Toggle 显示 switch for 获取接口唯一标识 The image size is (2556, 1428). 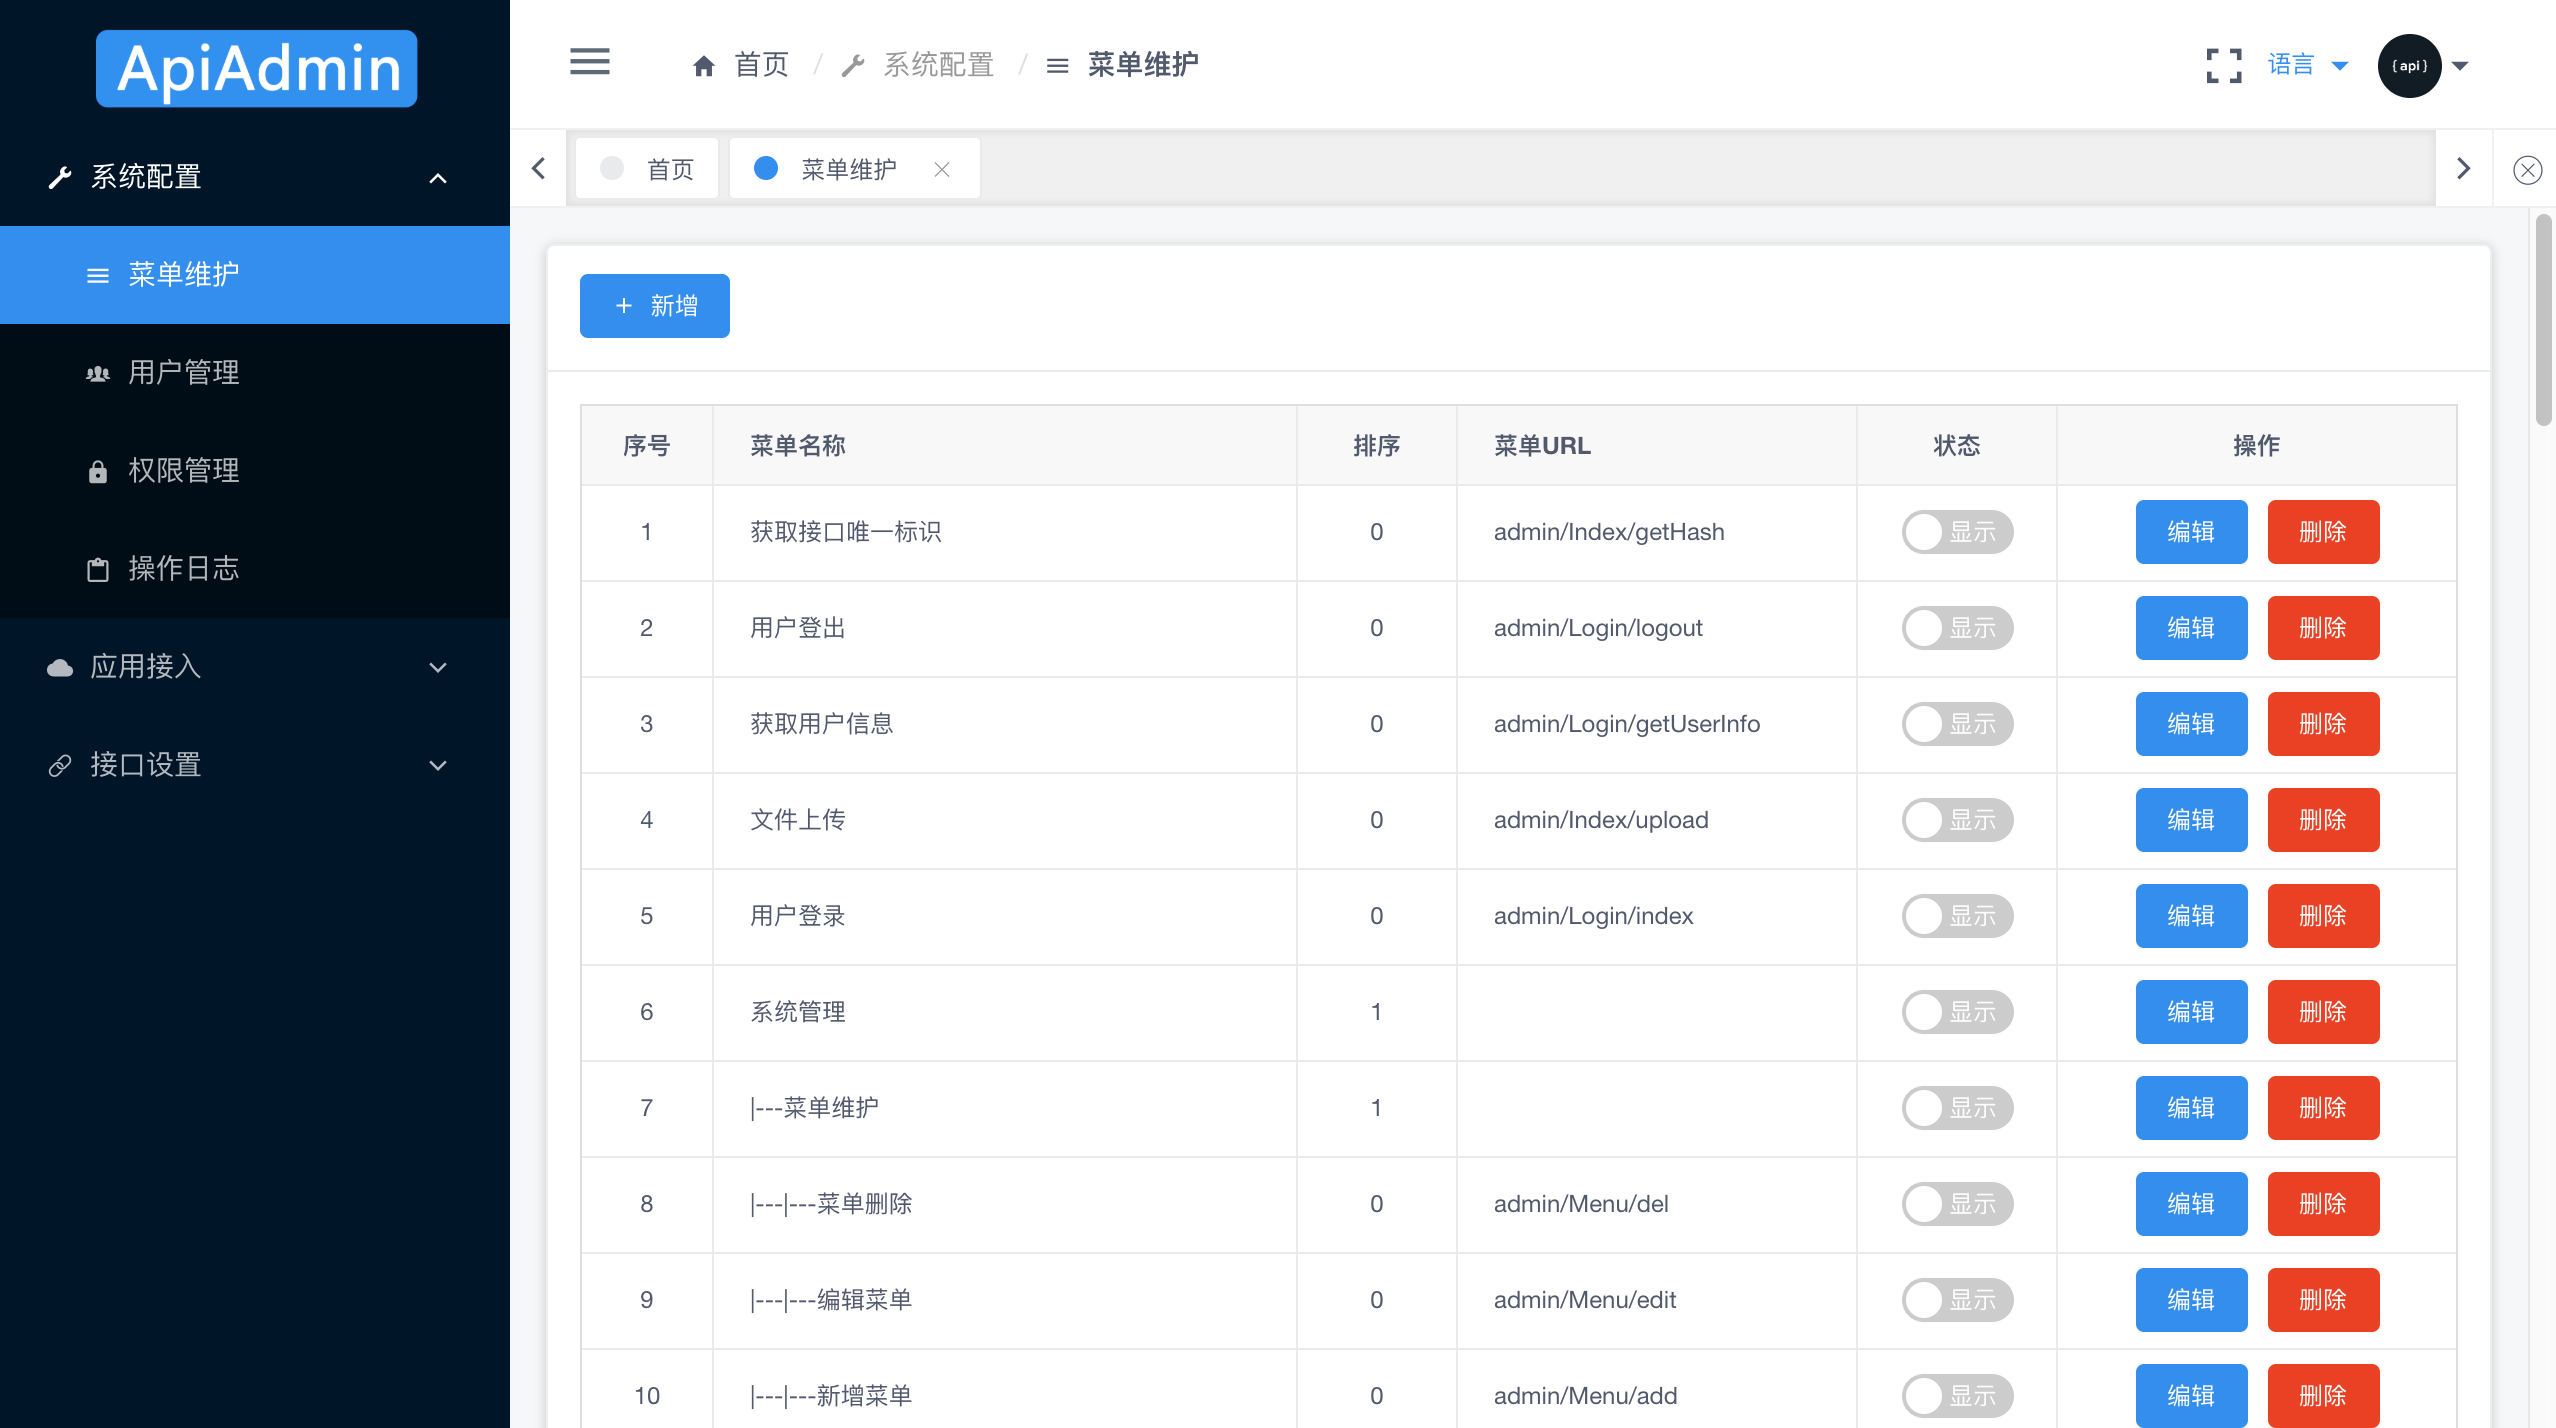(x=1957, y=532)
